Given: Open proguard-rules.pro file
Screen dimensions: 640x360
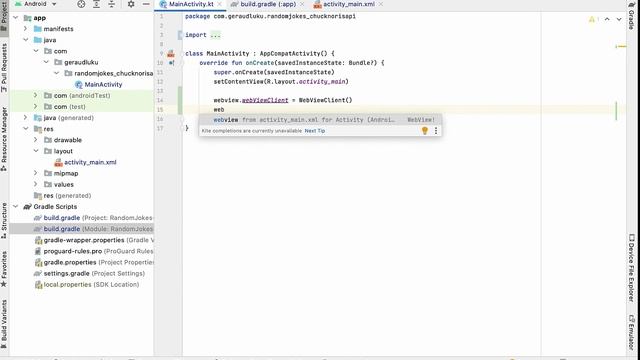Looking at the screenshot, I should tap(93, 251).
